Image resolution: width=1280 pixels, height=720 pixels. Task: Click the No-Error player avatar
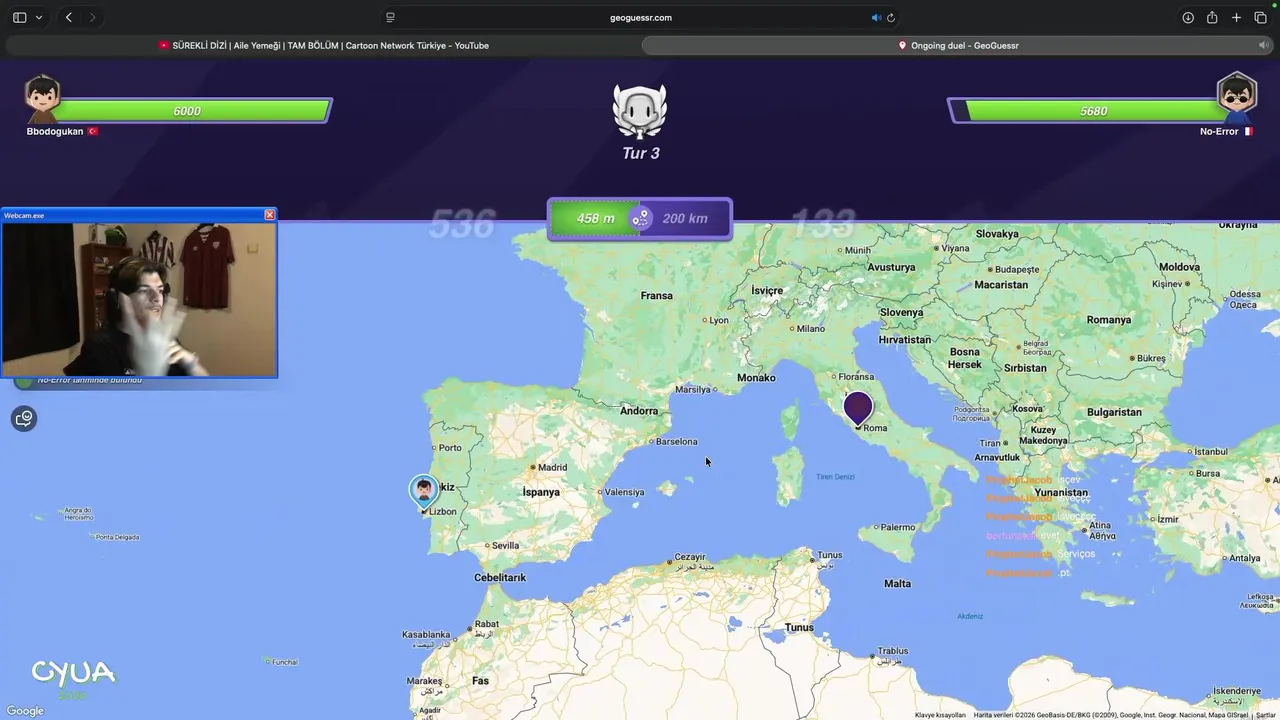1237,97
